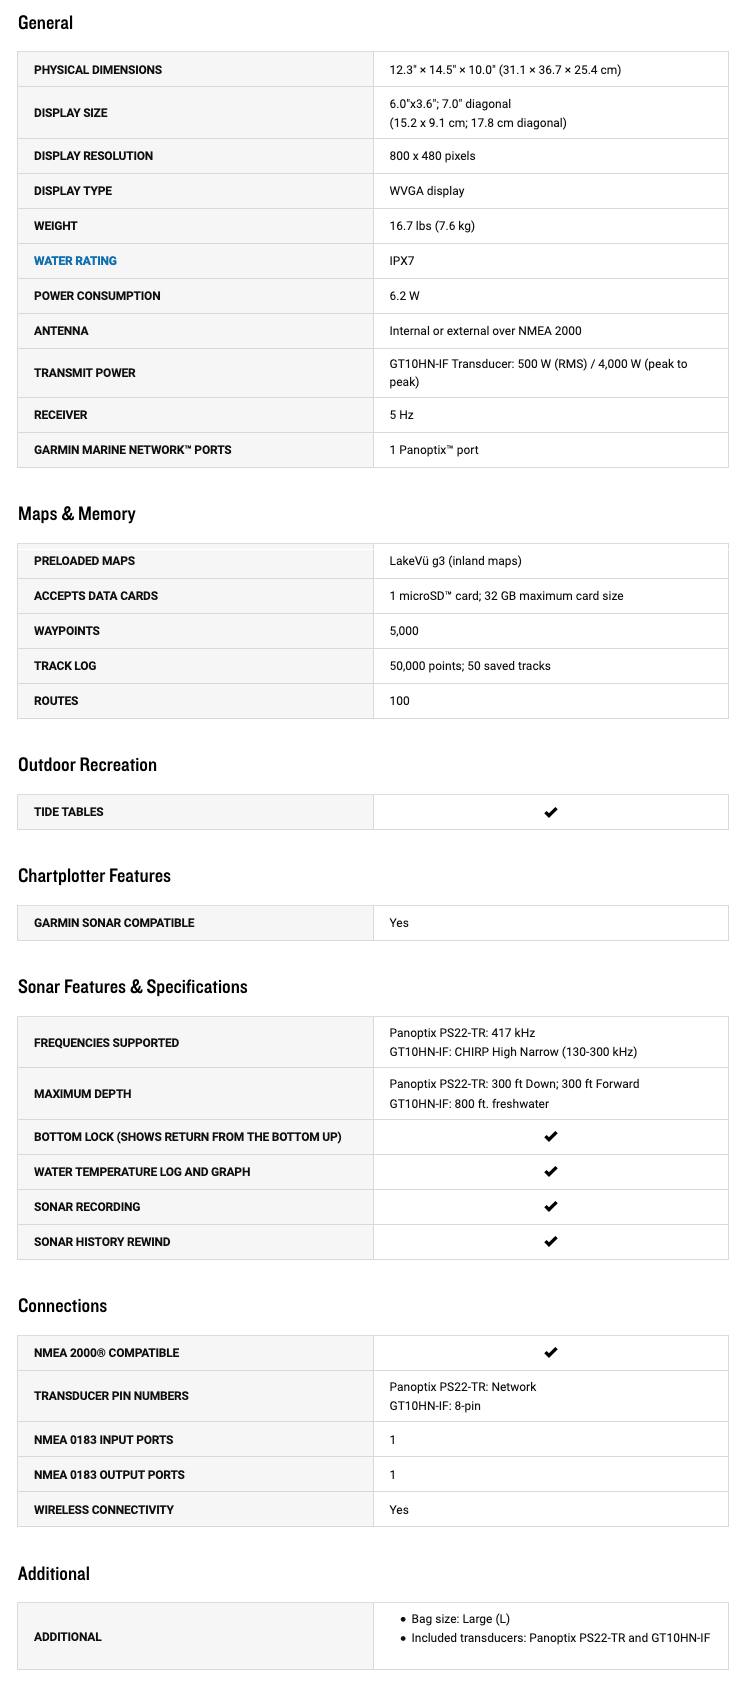
Task: Select the Outdoor Recreation heading
Action: (x=87, y=765)
